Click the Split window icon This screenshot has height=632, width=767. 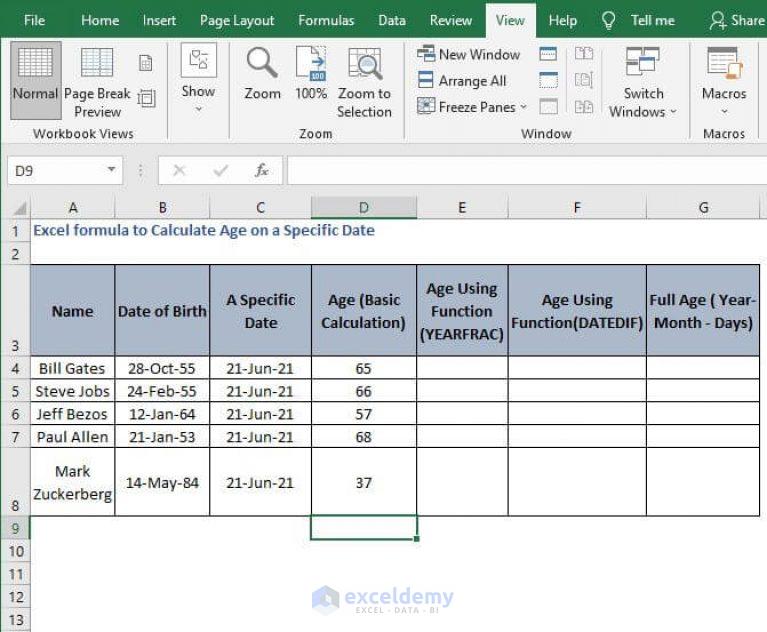548,53
